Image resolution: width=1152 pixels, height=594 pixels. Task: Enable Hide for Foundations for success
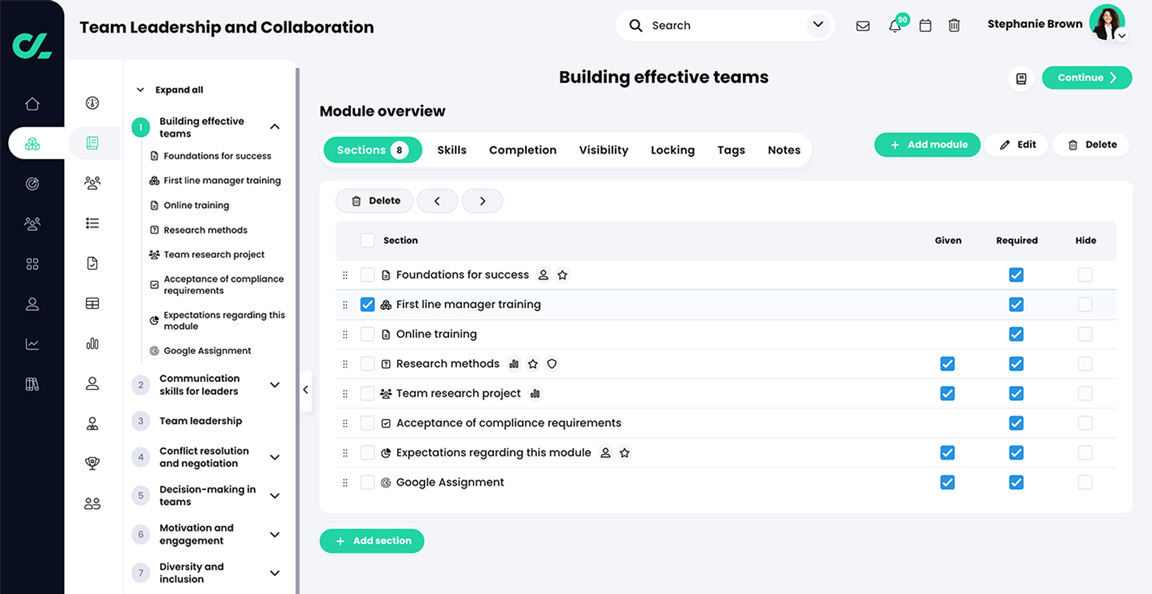(x=1085, y=274)
